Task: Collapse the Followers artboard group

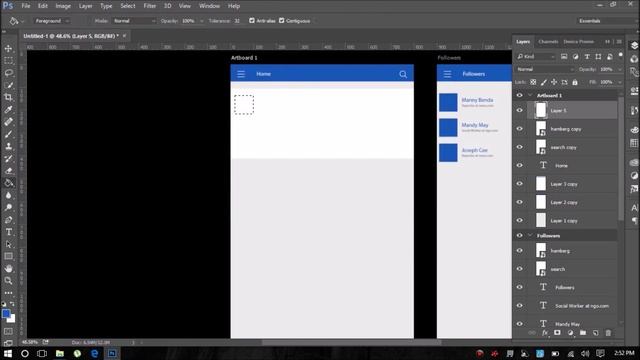Action: (530, 236)
